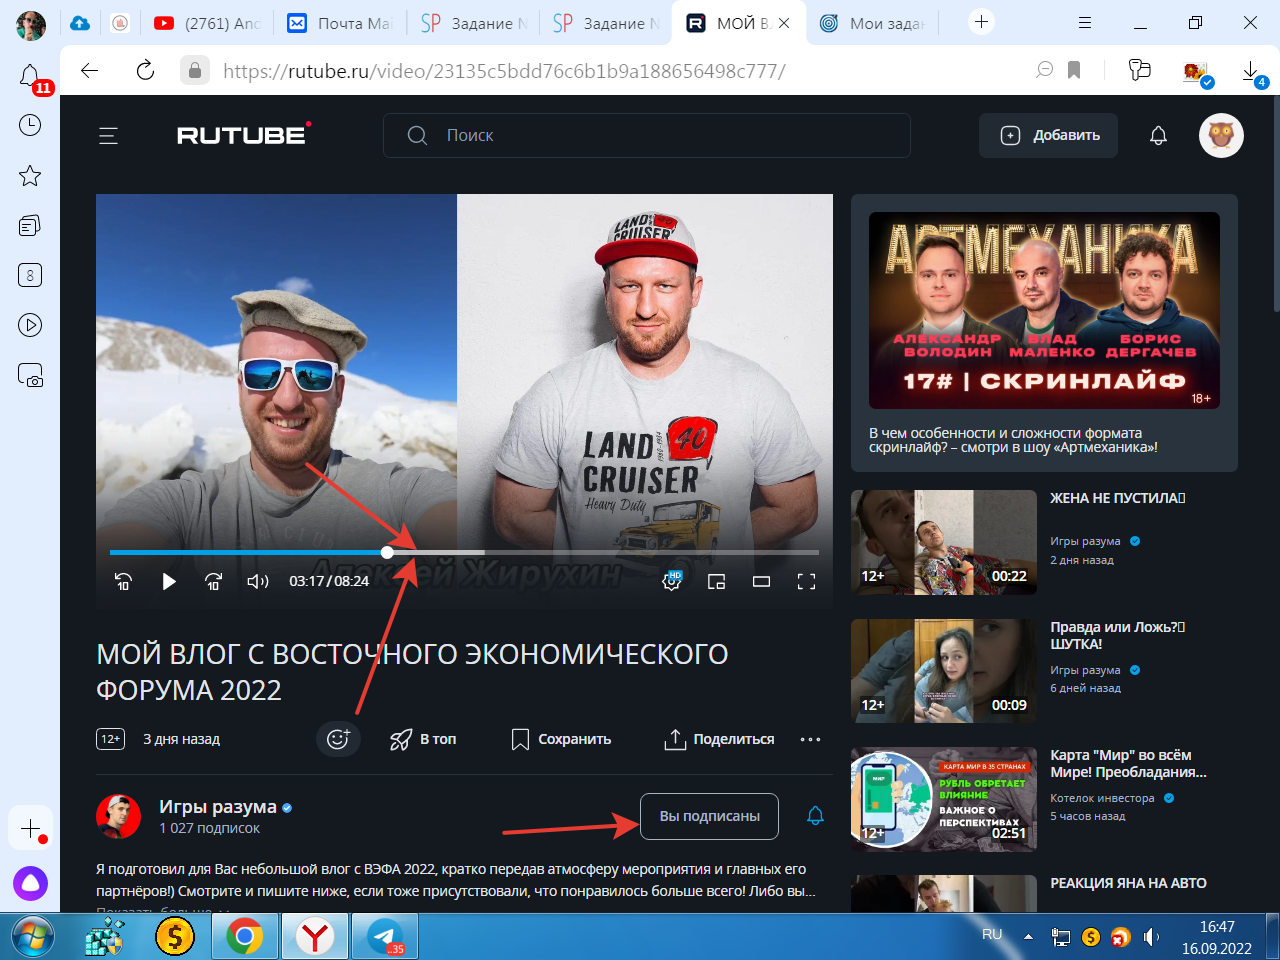Click the 12+ age rating badge under title
1280x960 pixels.
pyautogui.click(x=110, y=739)
